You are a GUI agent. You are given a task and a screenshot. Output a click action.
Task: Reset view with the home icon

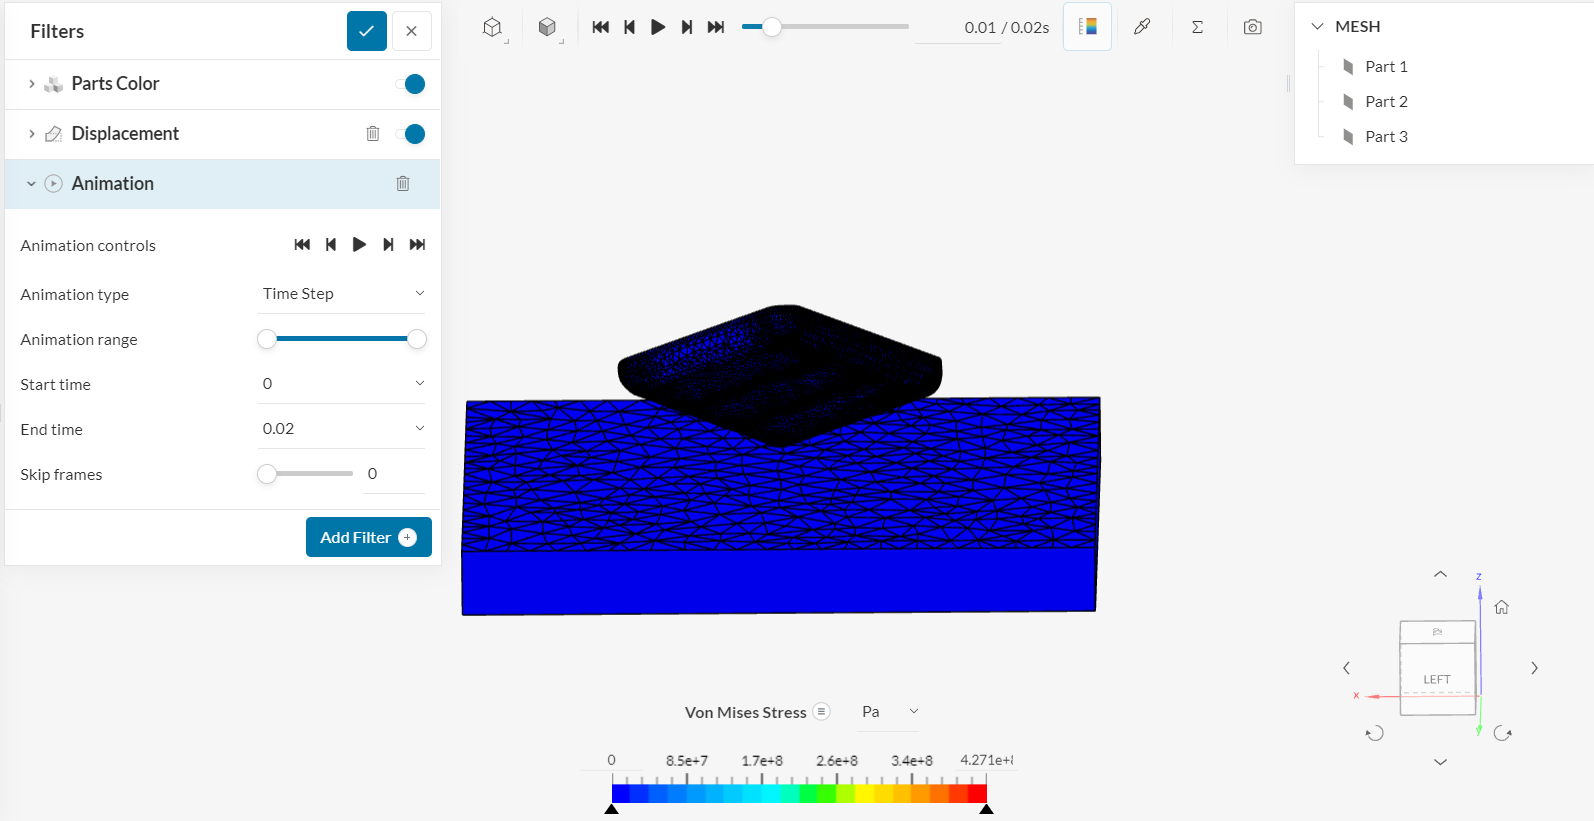coord(1501,607)
